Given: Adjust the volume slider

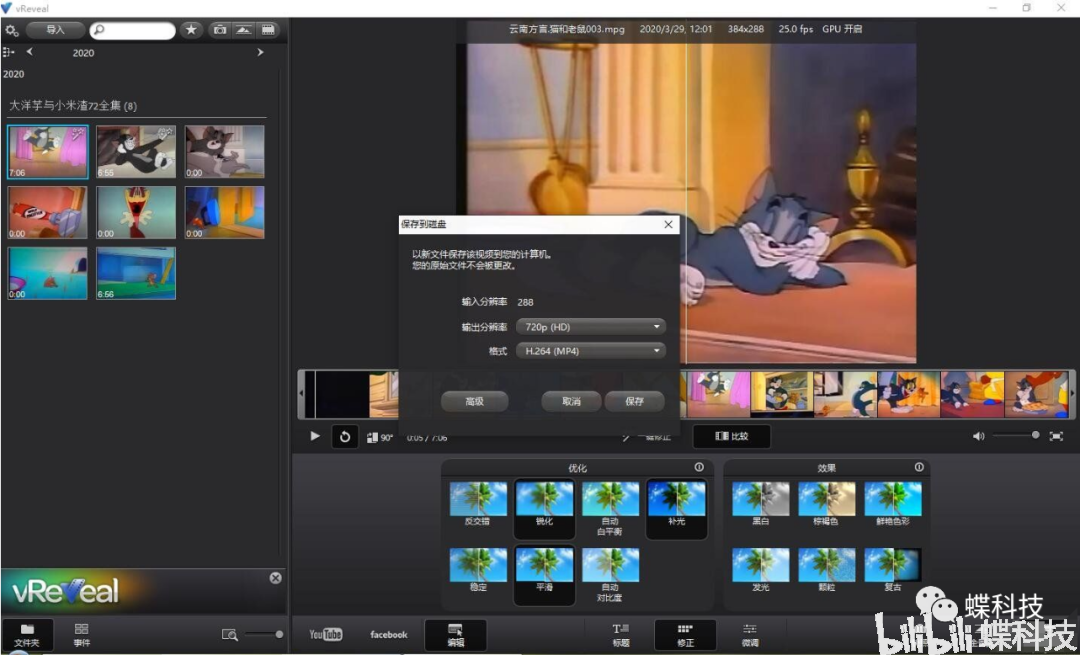Looking at the screenshot, I should [x=1016, y=435].
